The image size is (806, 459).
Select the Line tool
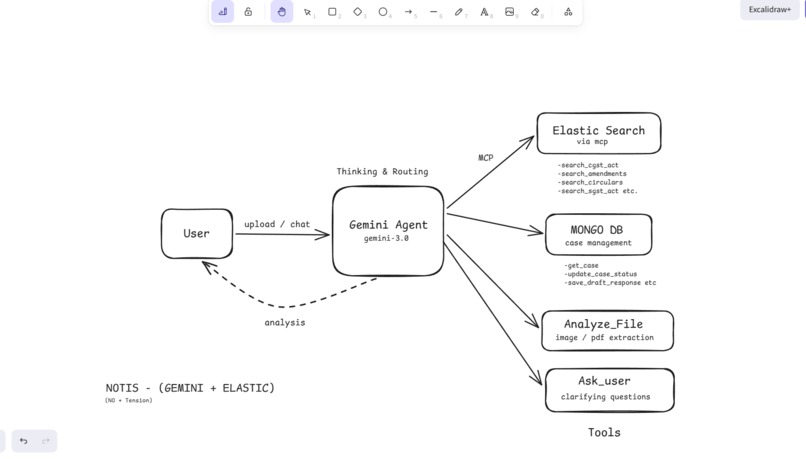pyautogui.click(x=434, y=12)
